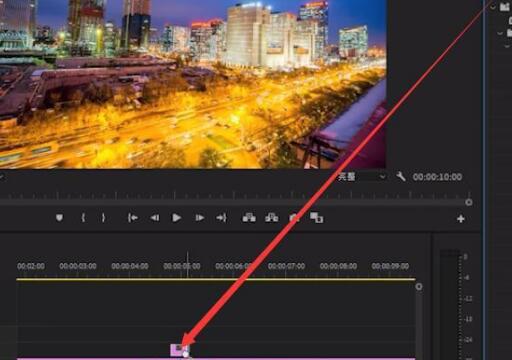Open monitor settings via wrench icon
Screen dimensions: 512x360
[401, 177]
